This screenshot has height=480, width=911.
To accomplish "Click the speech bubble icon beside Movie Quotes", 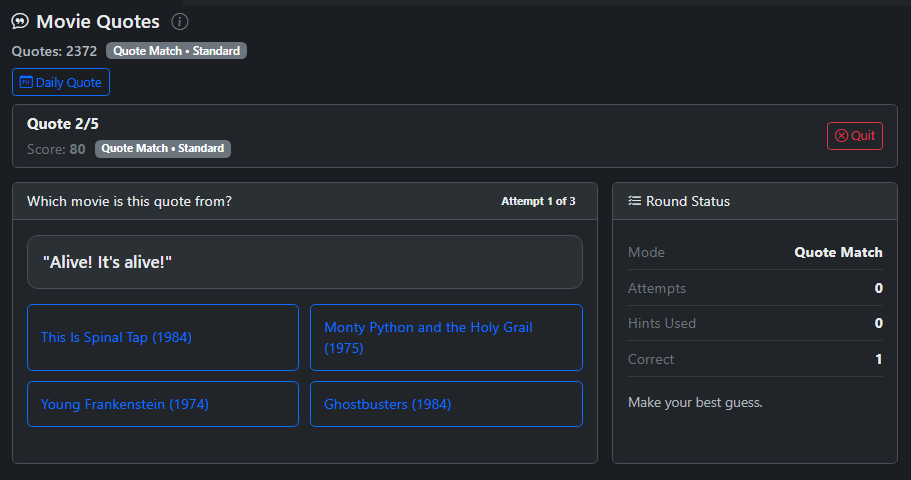I will [19, 22].
